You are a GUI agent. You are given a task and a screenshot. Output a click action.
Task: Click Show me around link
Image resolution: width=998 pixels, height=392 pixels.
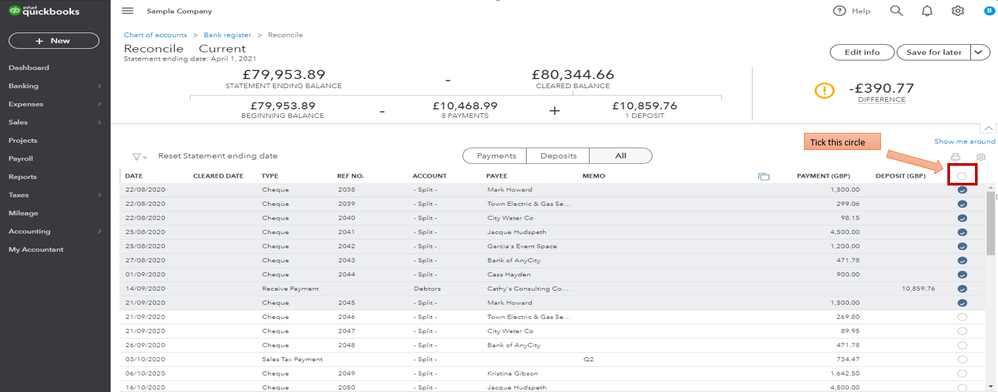[x=964, y=142]
